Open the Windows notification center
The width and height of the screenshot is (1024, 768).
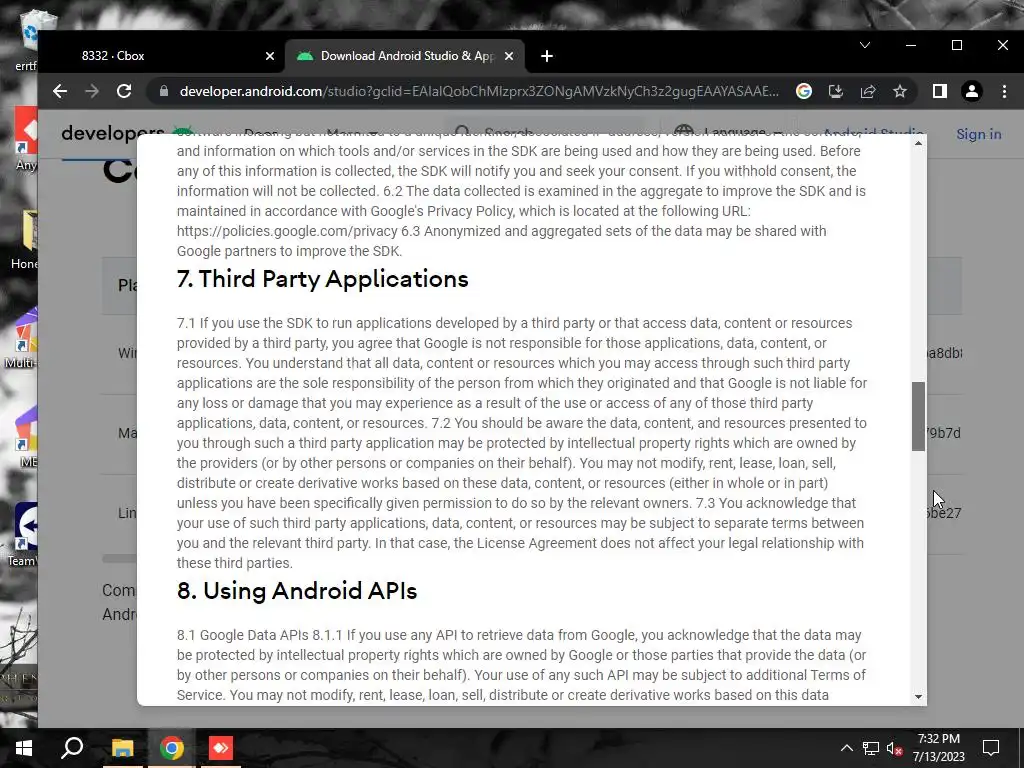point(991,748)
